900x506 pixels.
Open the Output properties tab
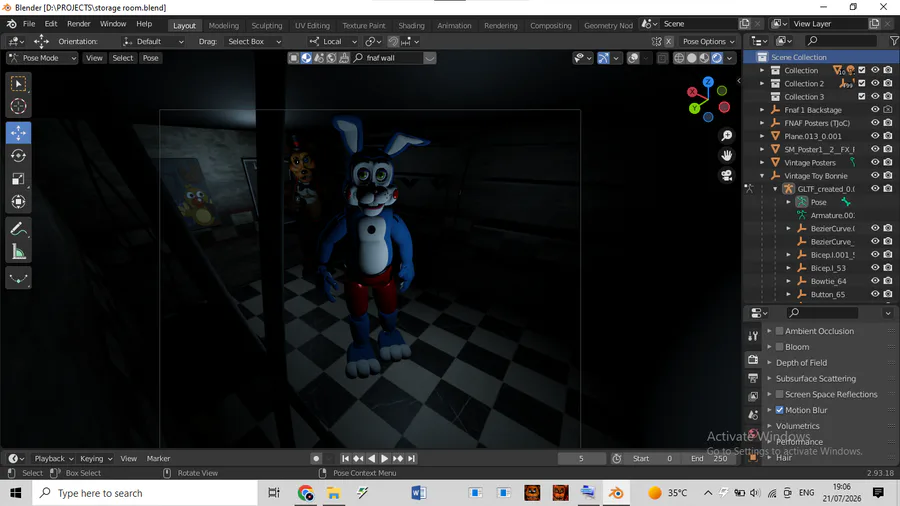pyautogui.click(x=753, y=377)
